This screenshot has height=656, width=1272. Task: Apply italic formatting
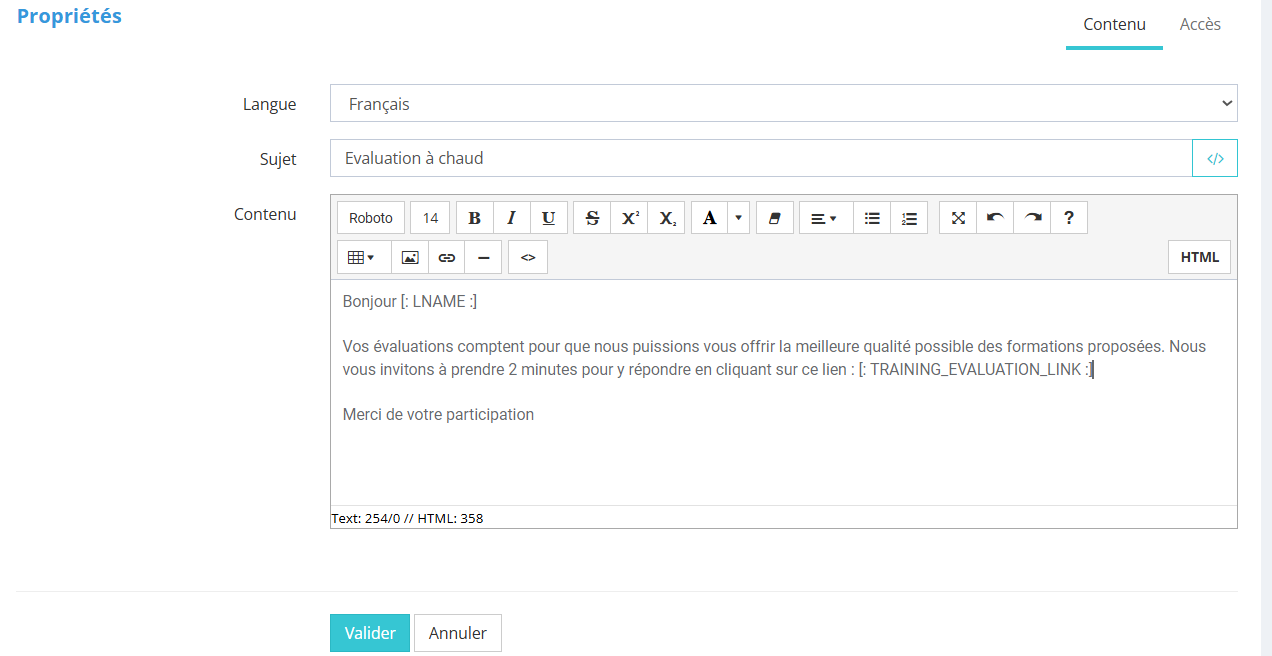click(x=511, y=218)
